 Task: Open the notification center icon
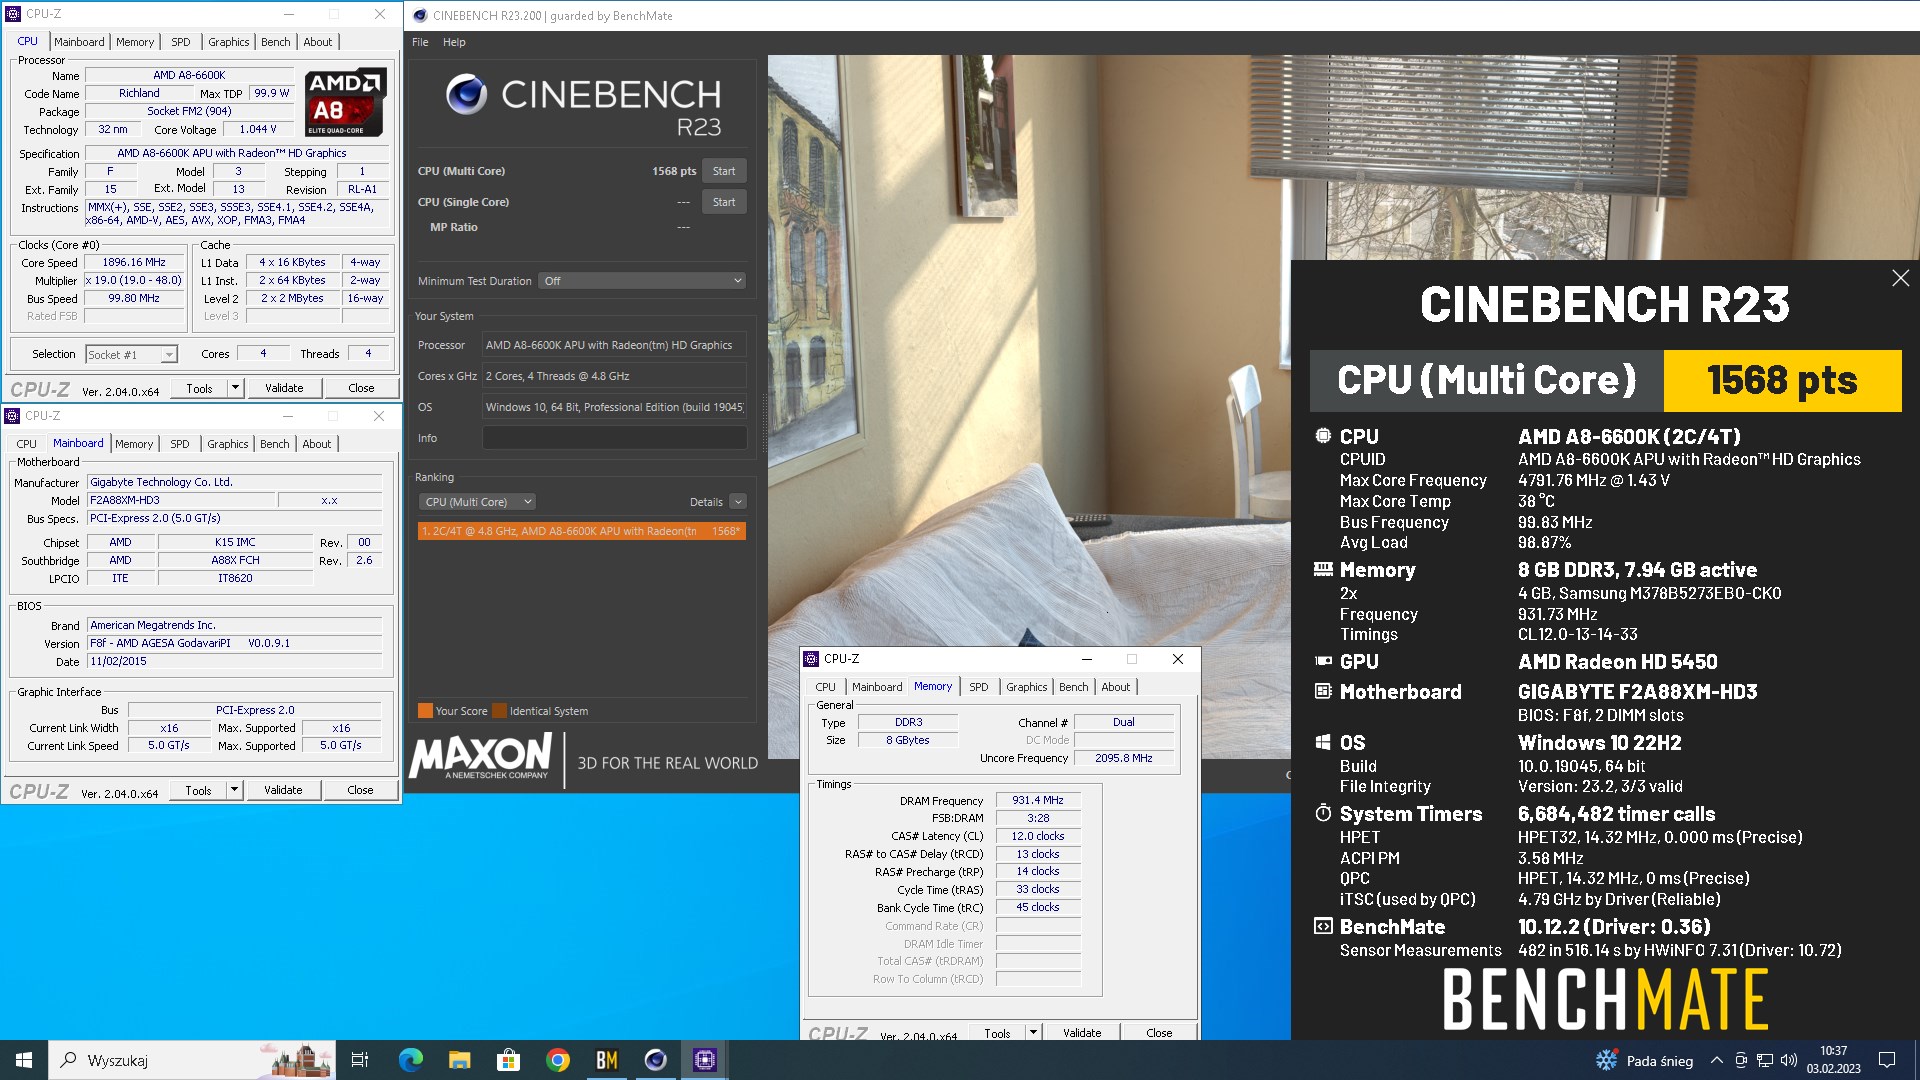[x=1887, y=1060]
